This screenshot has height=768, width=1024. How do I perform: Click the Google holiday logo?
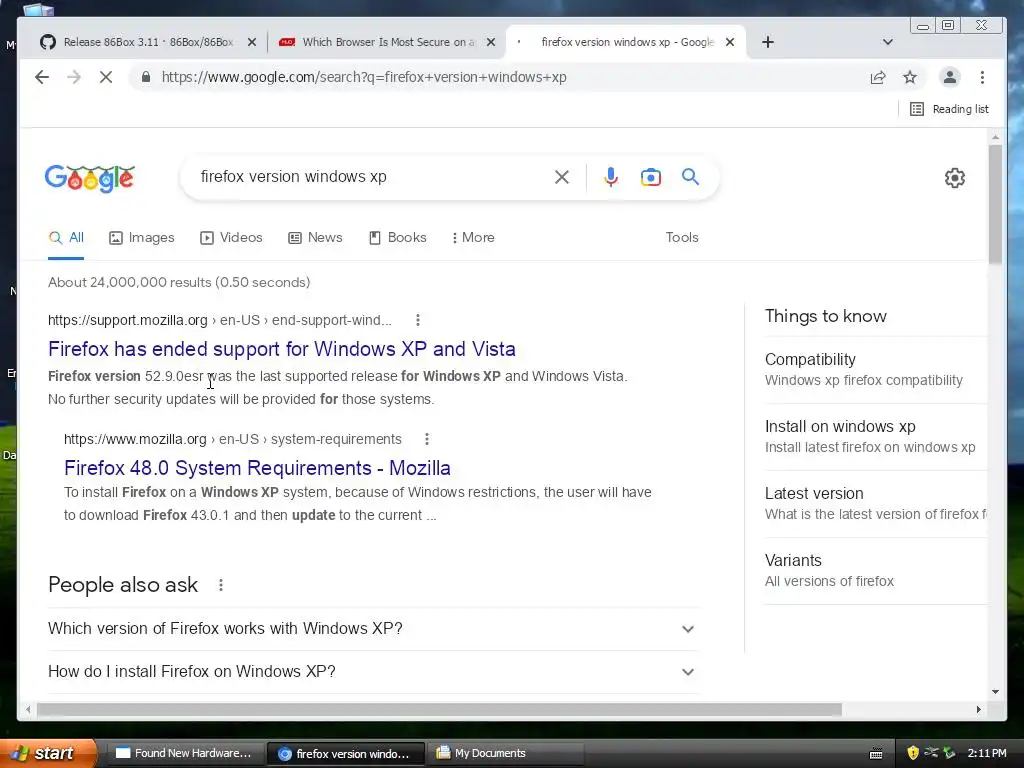[x=89, y=178]
